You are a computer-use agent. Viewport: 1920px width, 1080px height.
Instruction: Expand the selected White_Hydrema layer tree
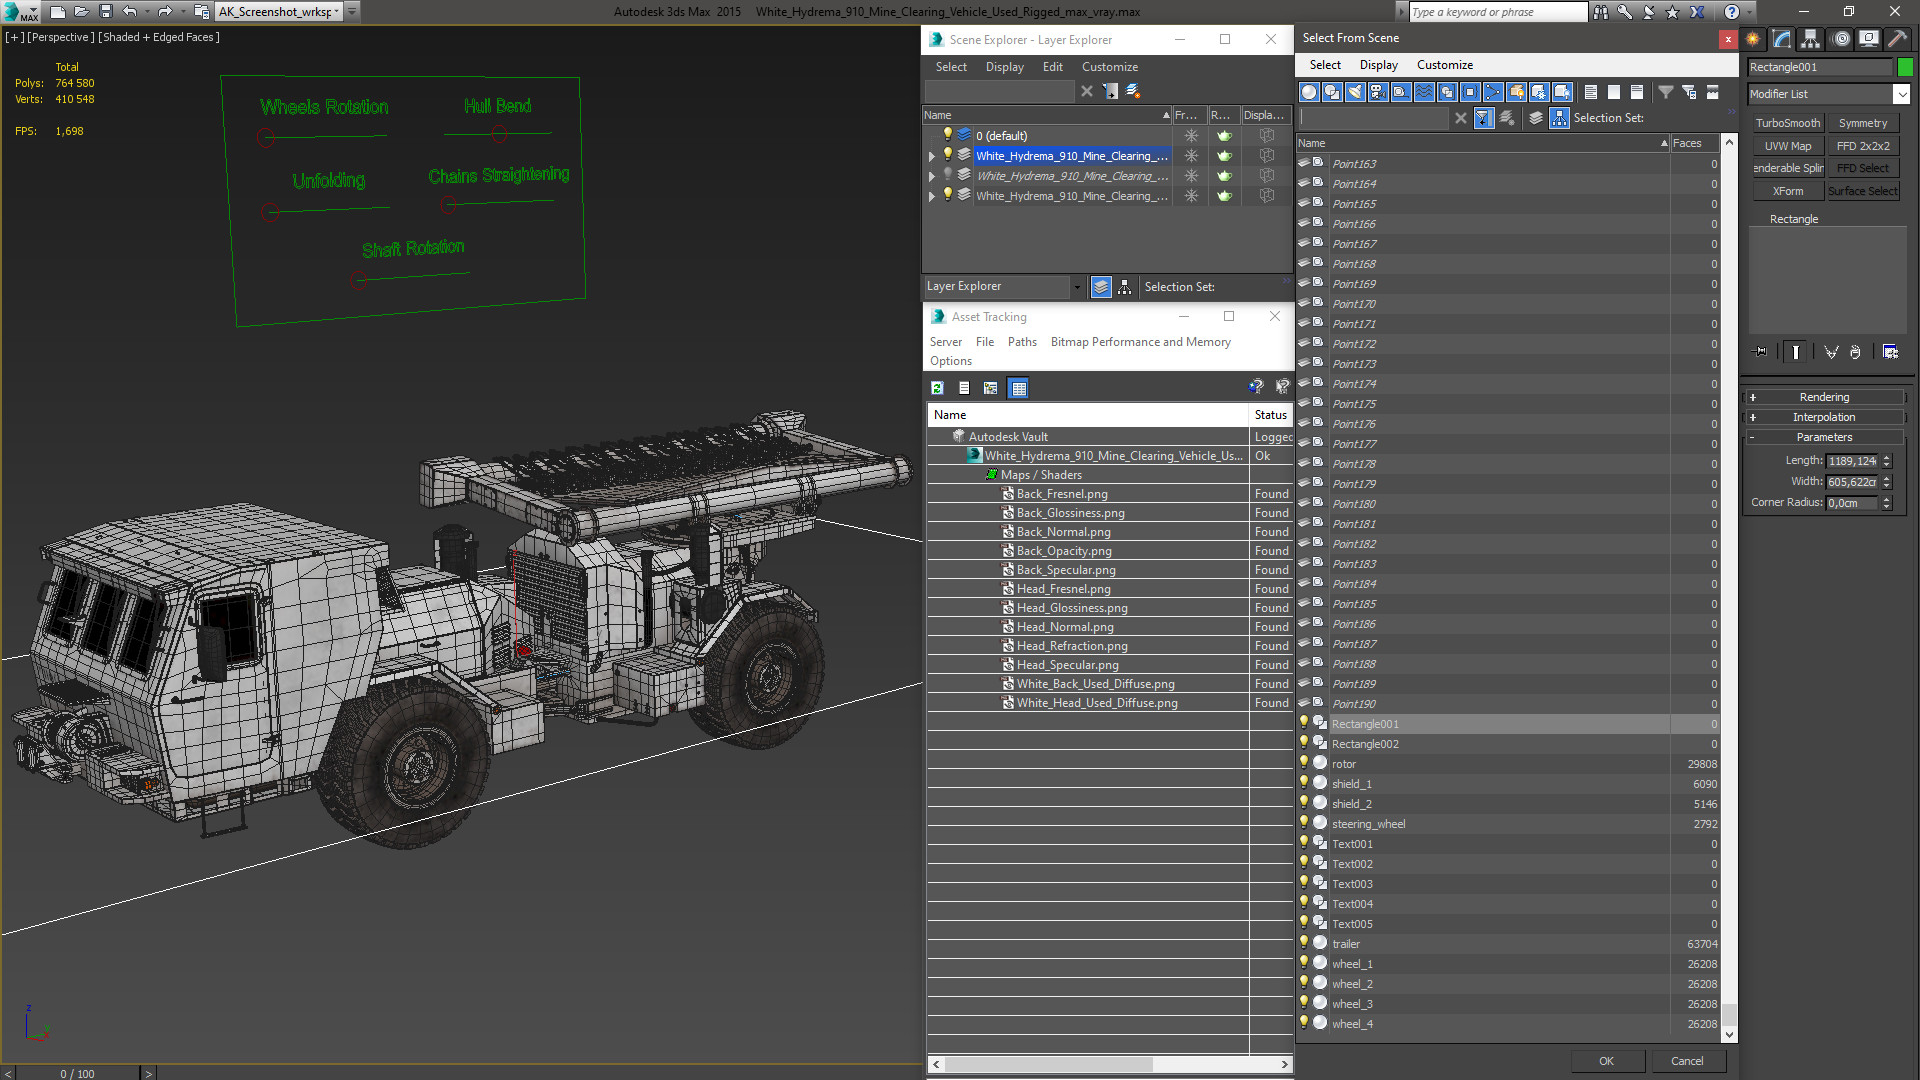pyautogui.click(x=932, y=156)
